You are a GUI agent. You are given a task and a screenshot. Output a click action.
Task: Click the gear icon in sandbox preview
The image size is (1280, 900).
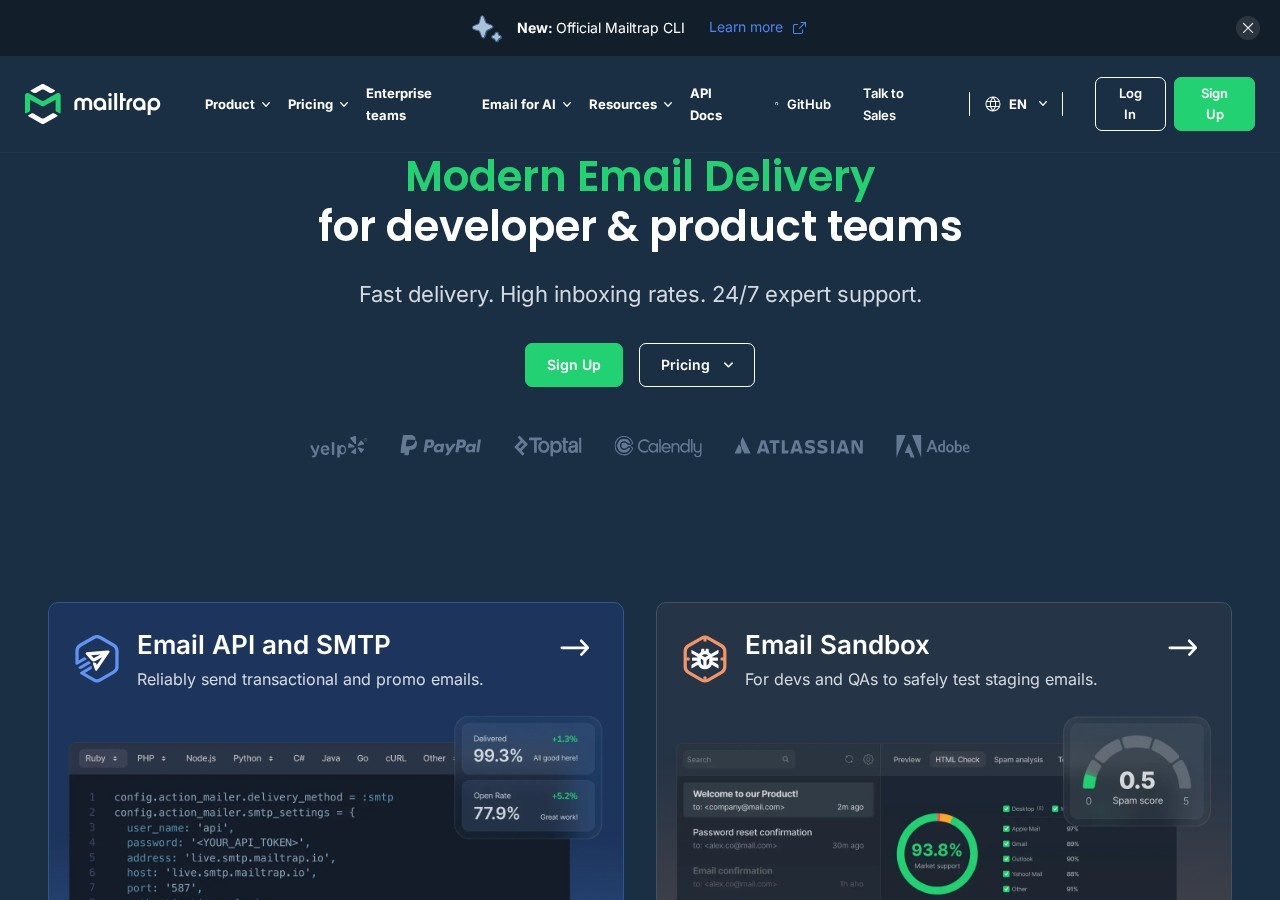click(868, 759)
